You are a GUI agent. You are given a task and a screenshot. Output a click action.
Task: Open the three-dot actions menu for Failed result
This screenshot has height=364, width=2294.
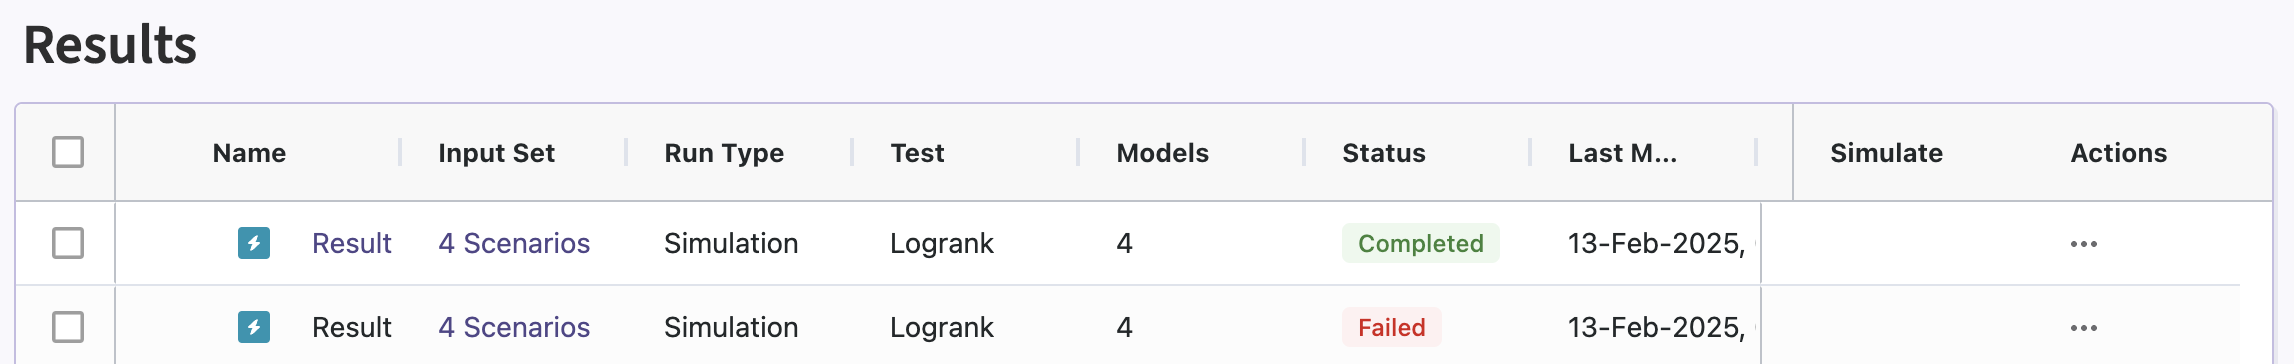click(x=2084, y=328)
